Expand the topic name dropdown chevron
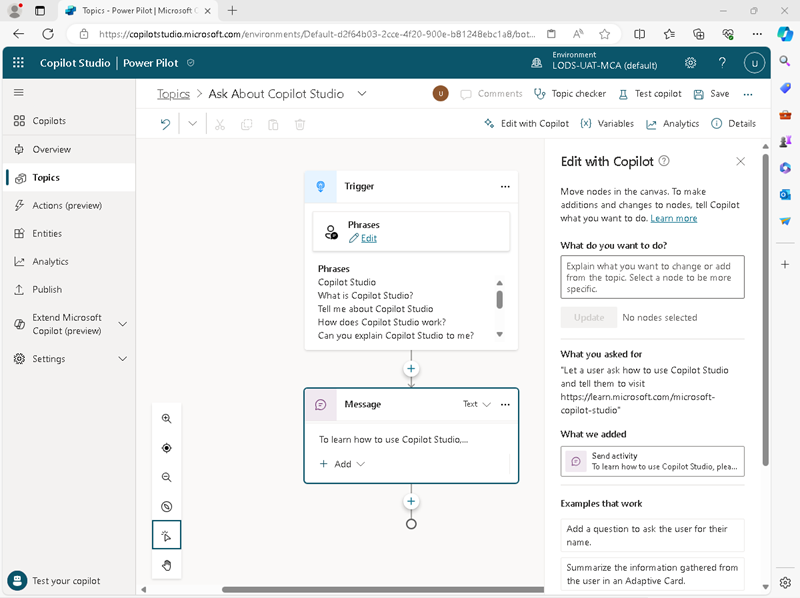Screen dimensions: 800x598 [x=362, y=94]
